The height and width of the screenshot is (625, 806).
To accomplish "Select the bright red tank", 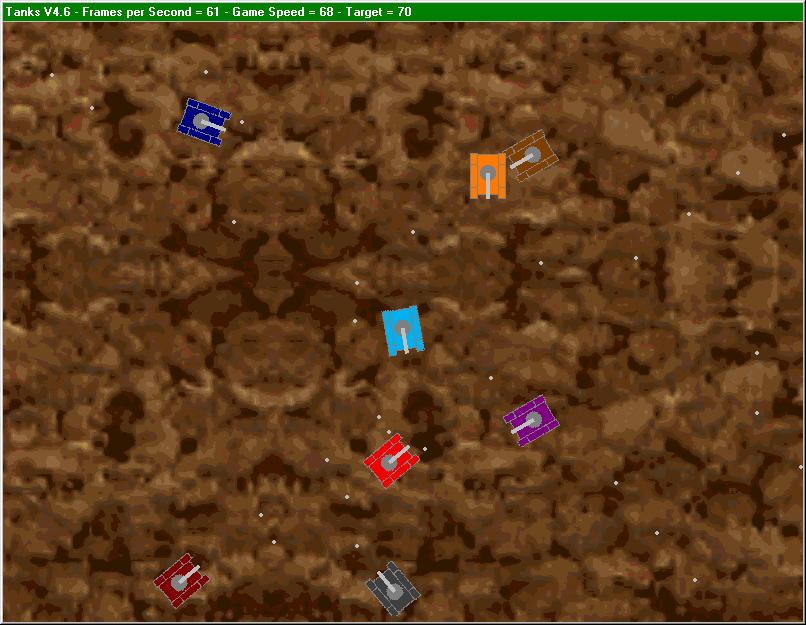I will coord(390,460).
